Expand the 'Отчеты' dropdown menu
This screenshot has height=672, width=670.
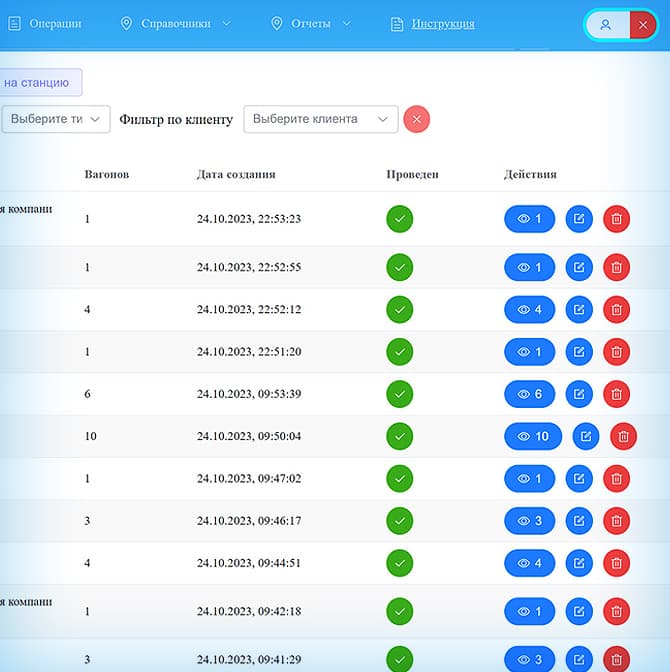point(311,24)
